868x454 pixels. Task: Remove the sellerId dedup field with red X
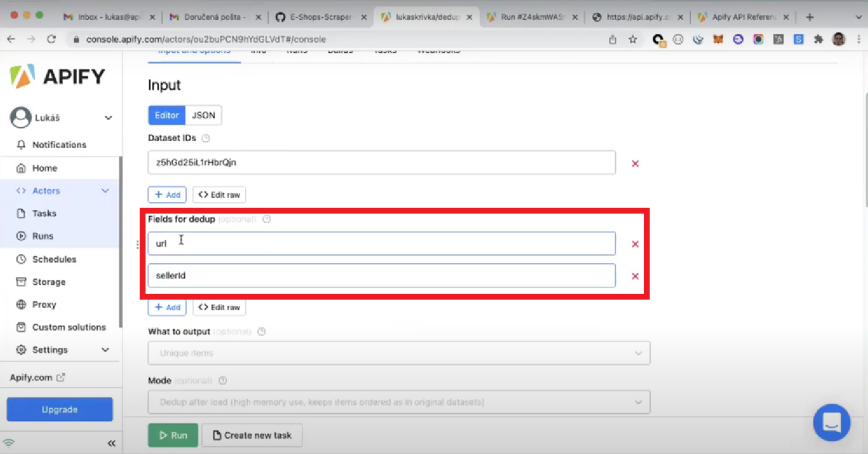tap(635, 276)
